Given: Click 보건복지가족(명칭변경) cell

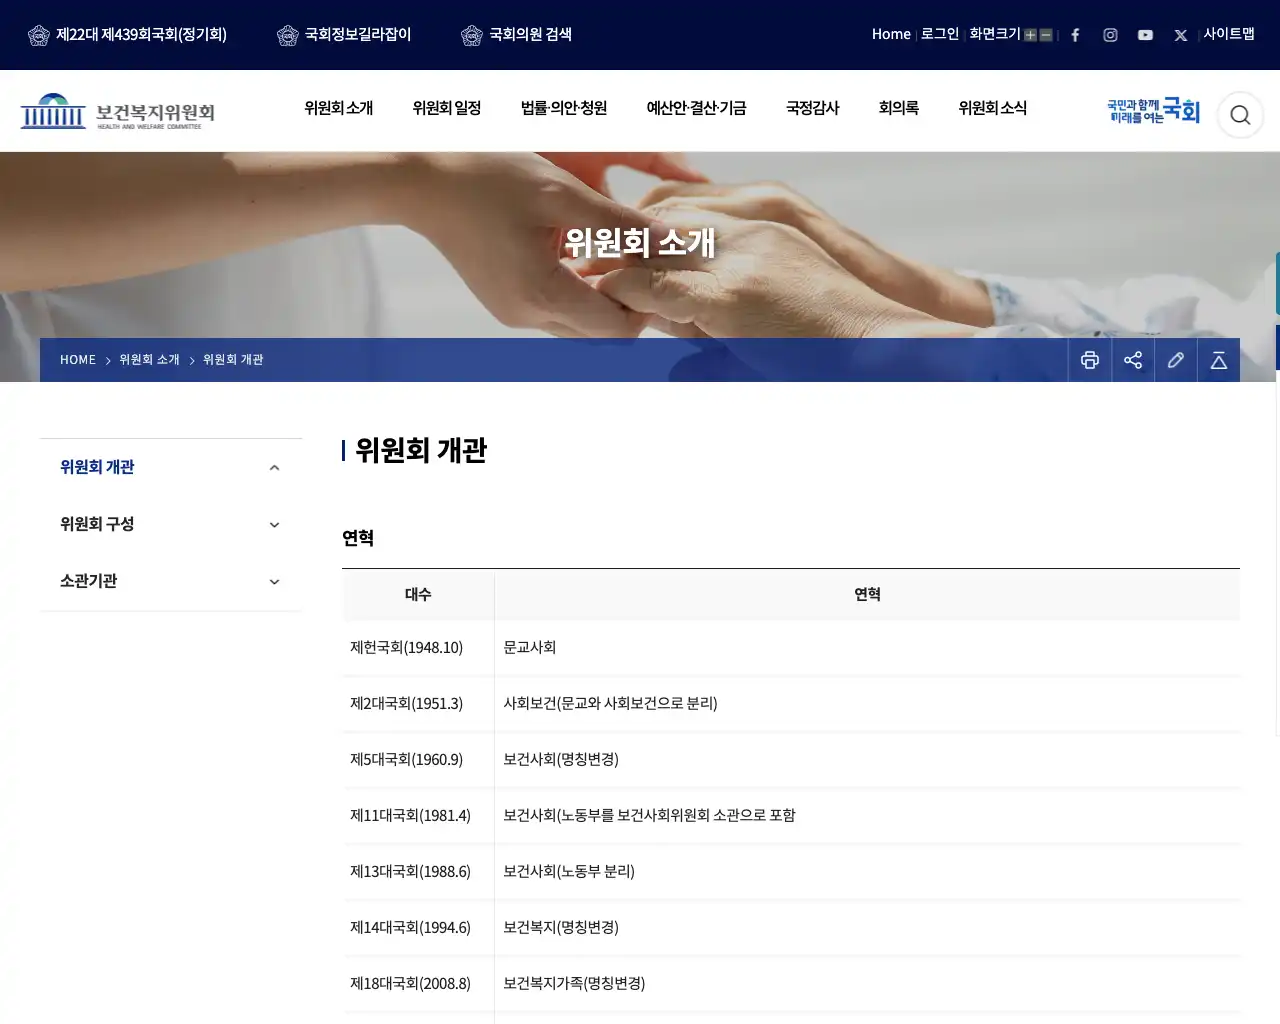Looking at the screenshot, I should coord(867,984).
